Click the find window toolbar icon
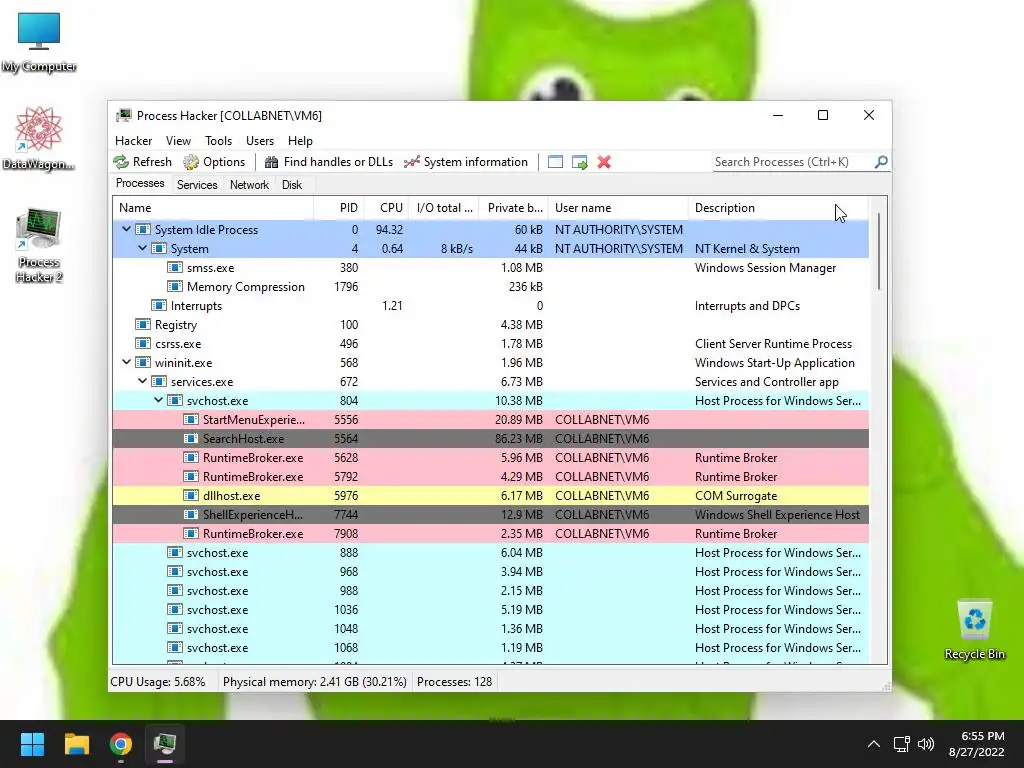 point(555,162)
